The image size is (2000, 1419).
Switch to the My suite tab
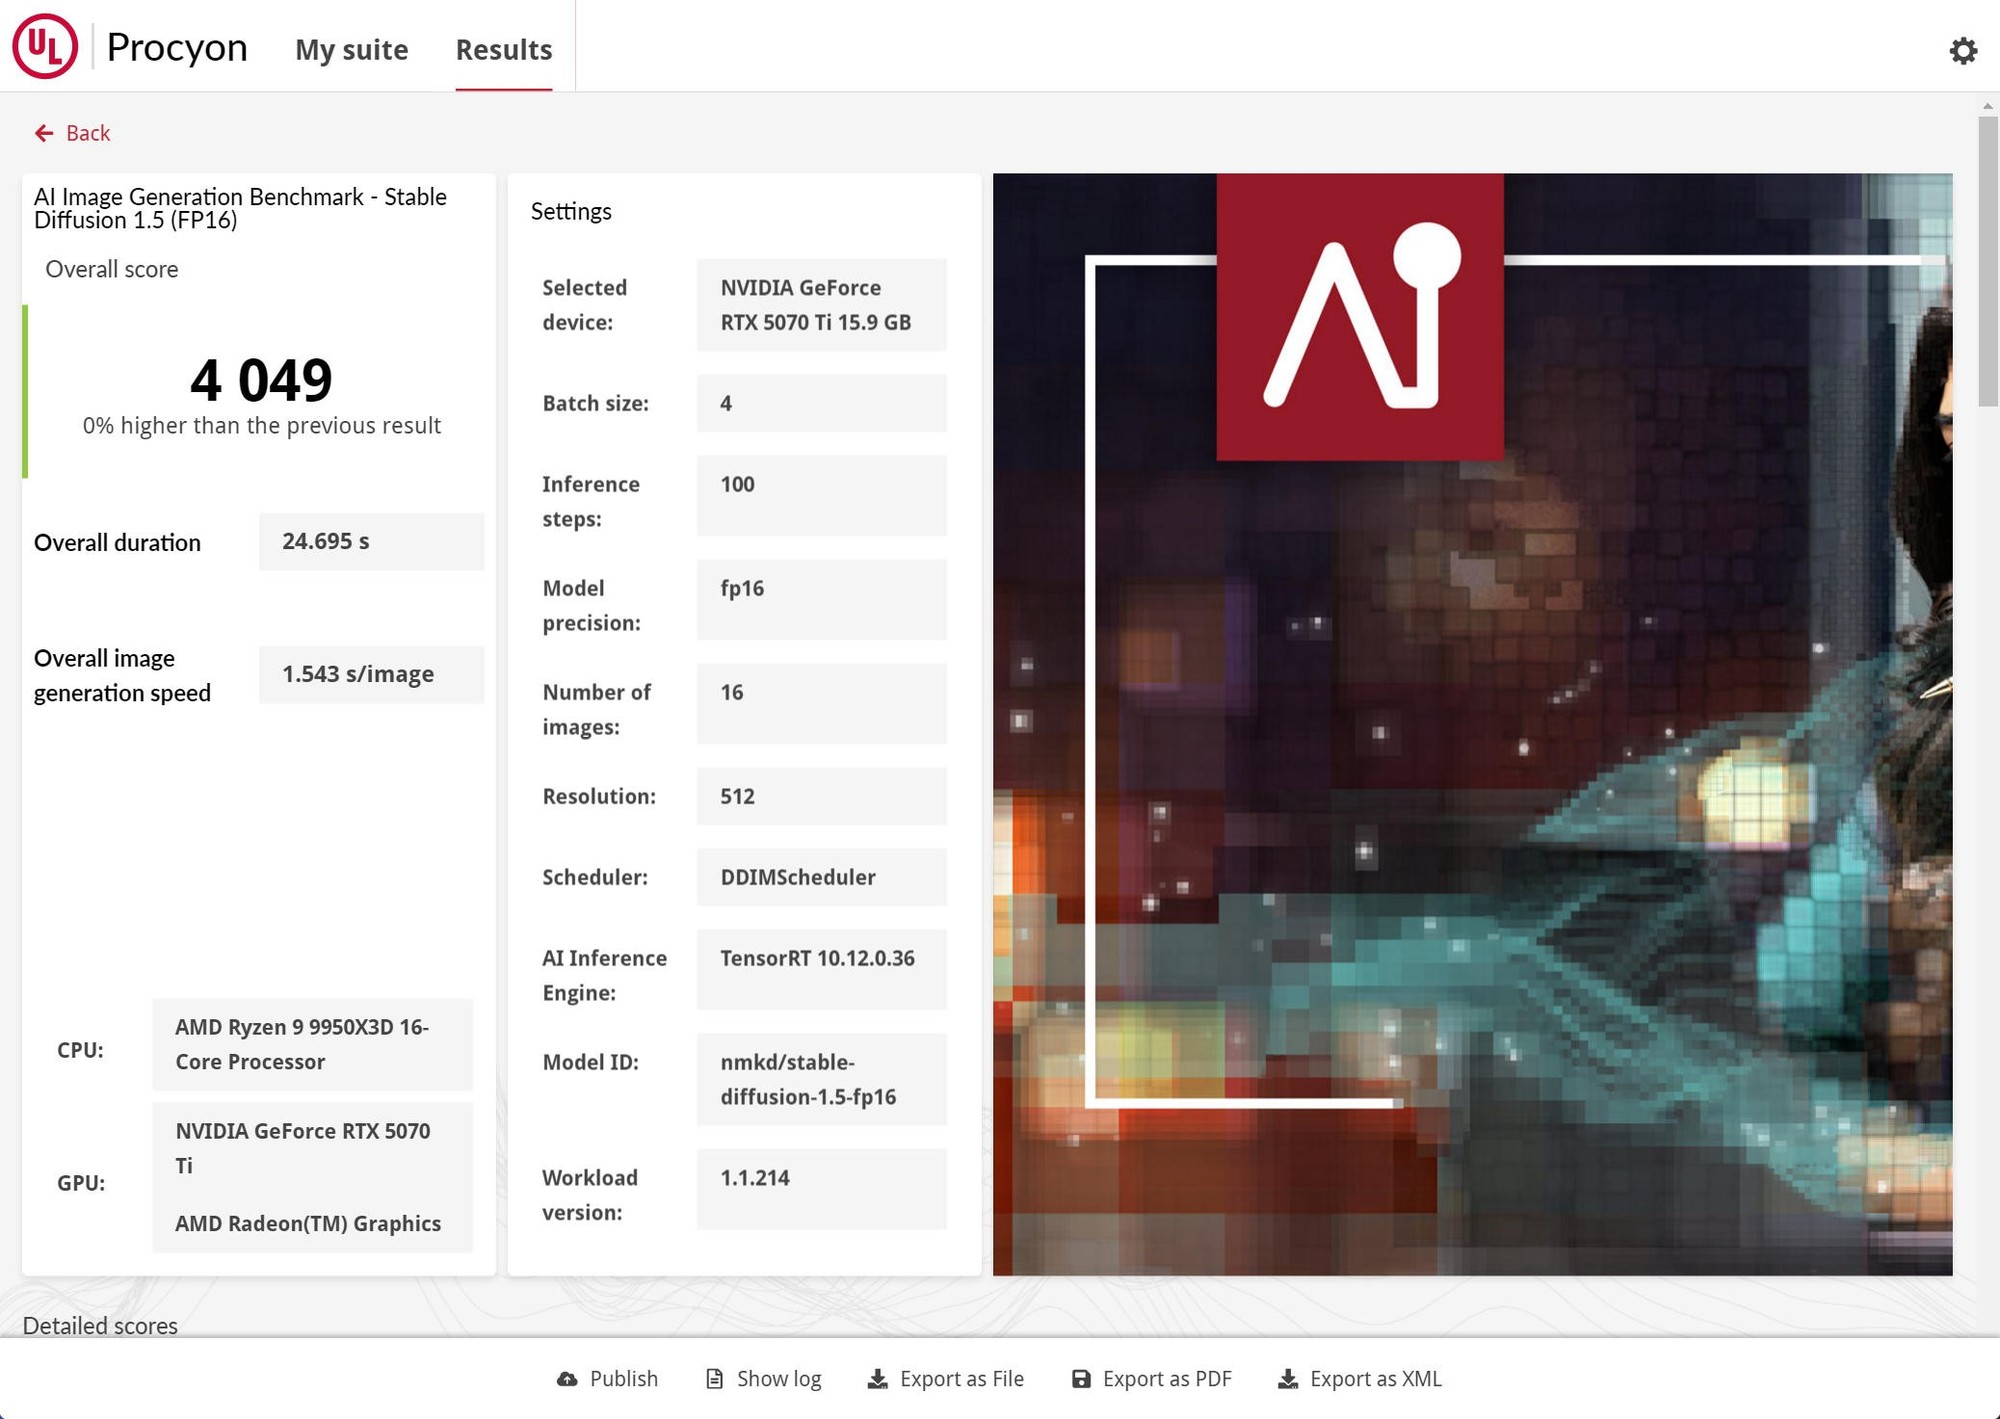351,49
